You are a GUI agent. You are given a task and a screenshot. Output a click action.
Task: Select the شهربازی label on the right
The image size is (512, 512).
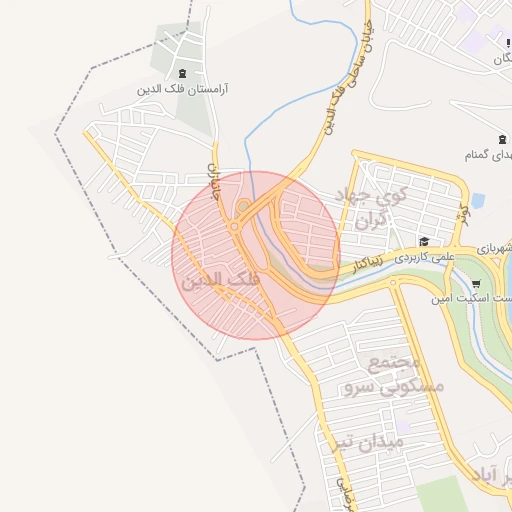tap(494, 249)
